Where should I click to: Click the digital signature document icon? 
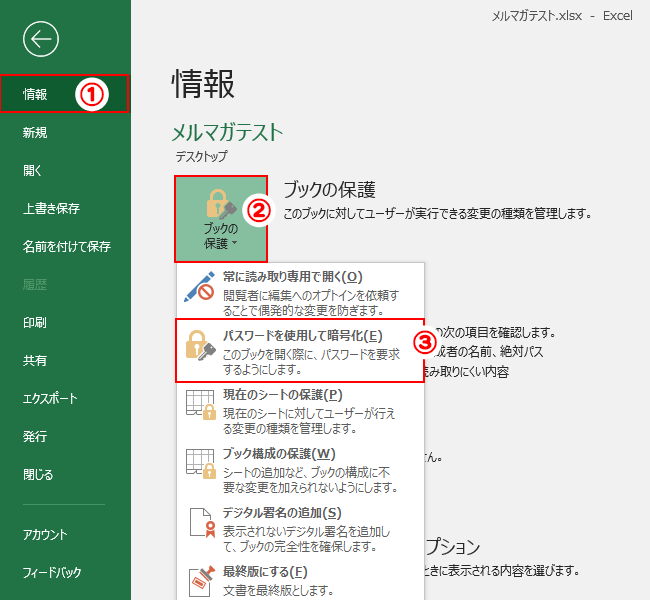pyautogui.click(x=201, y=522)
